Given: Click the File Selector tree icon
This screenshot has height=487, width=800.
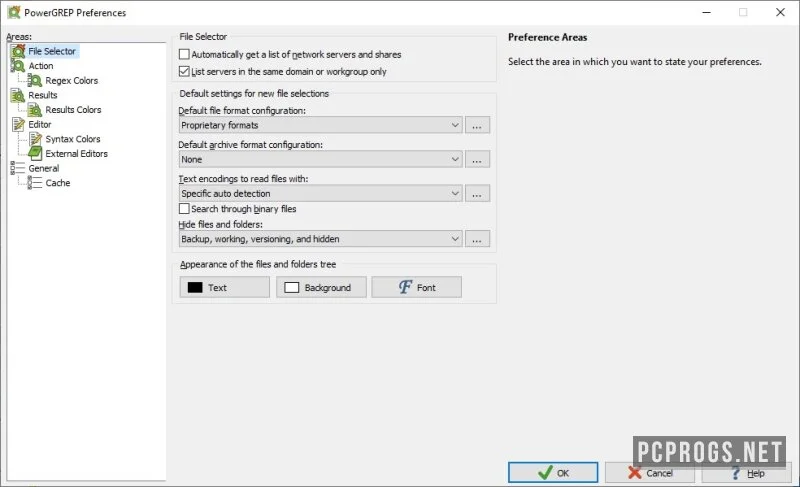Looking at the screenshot, I should pos(18,51).
